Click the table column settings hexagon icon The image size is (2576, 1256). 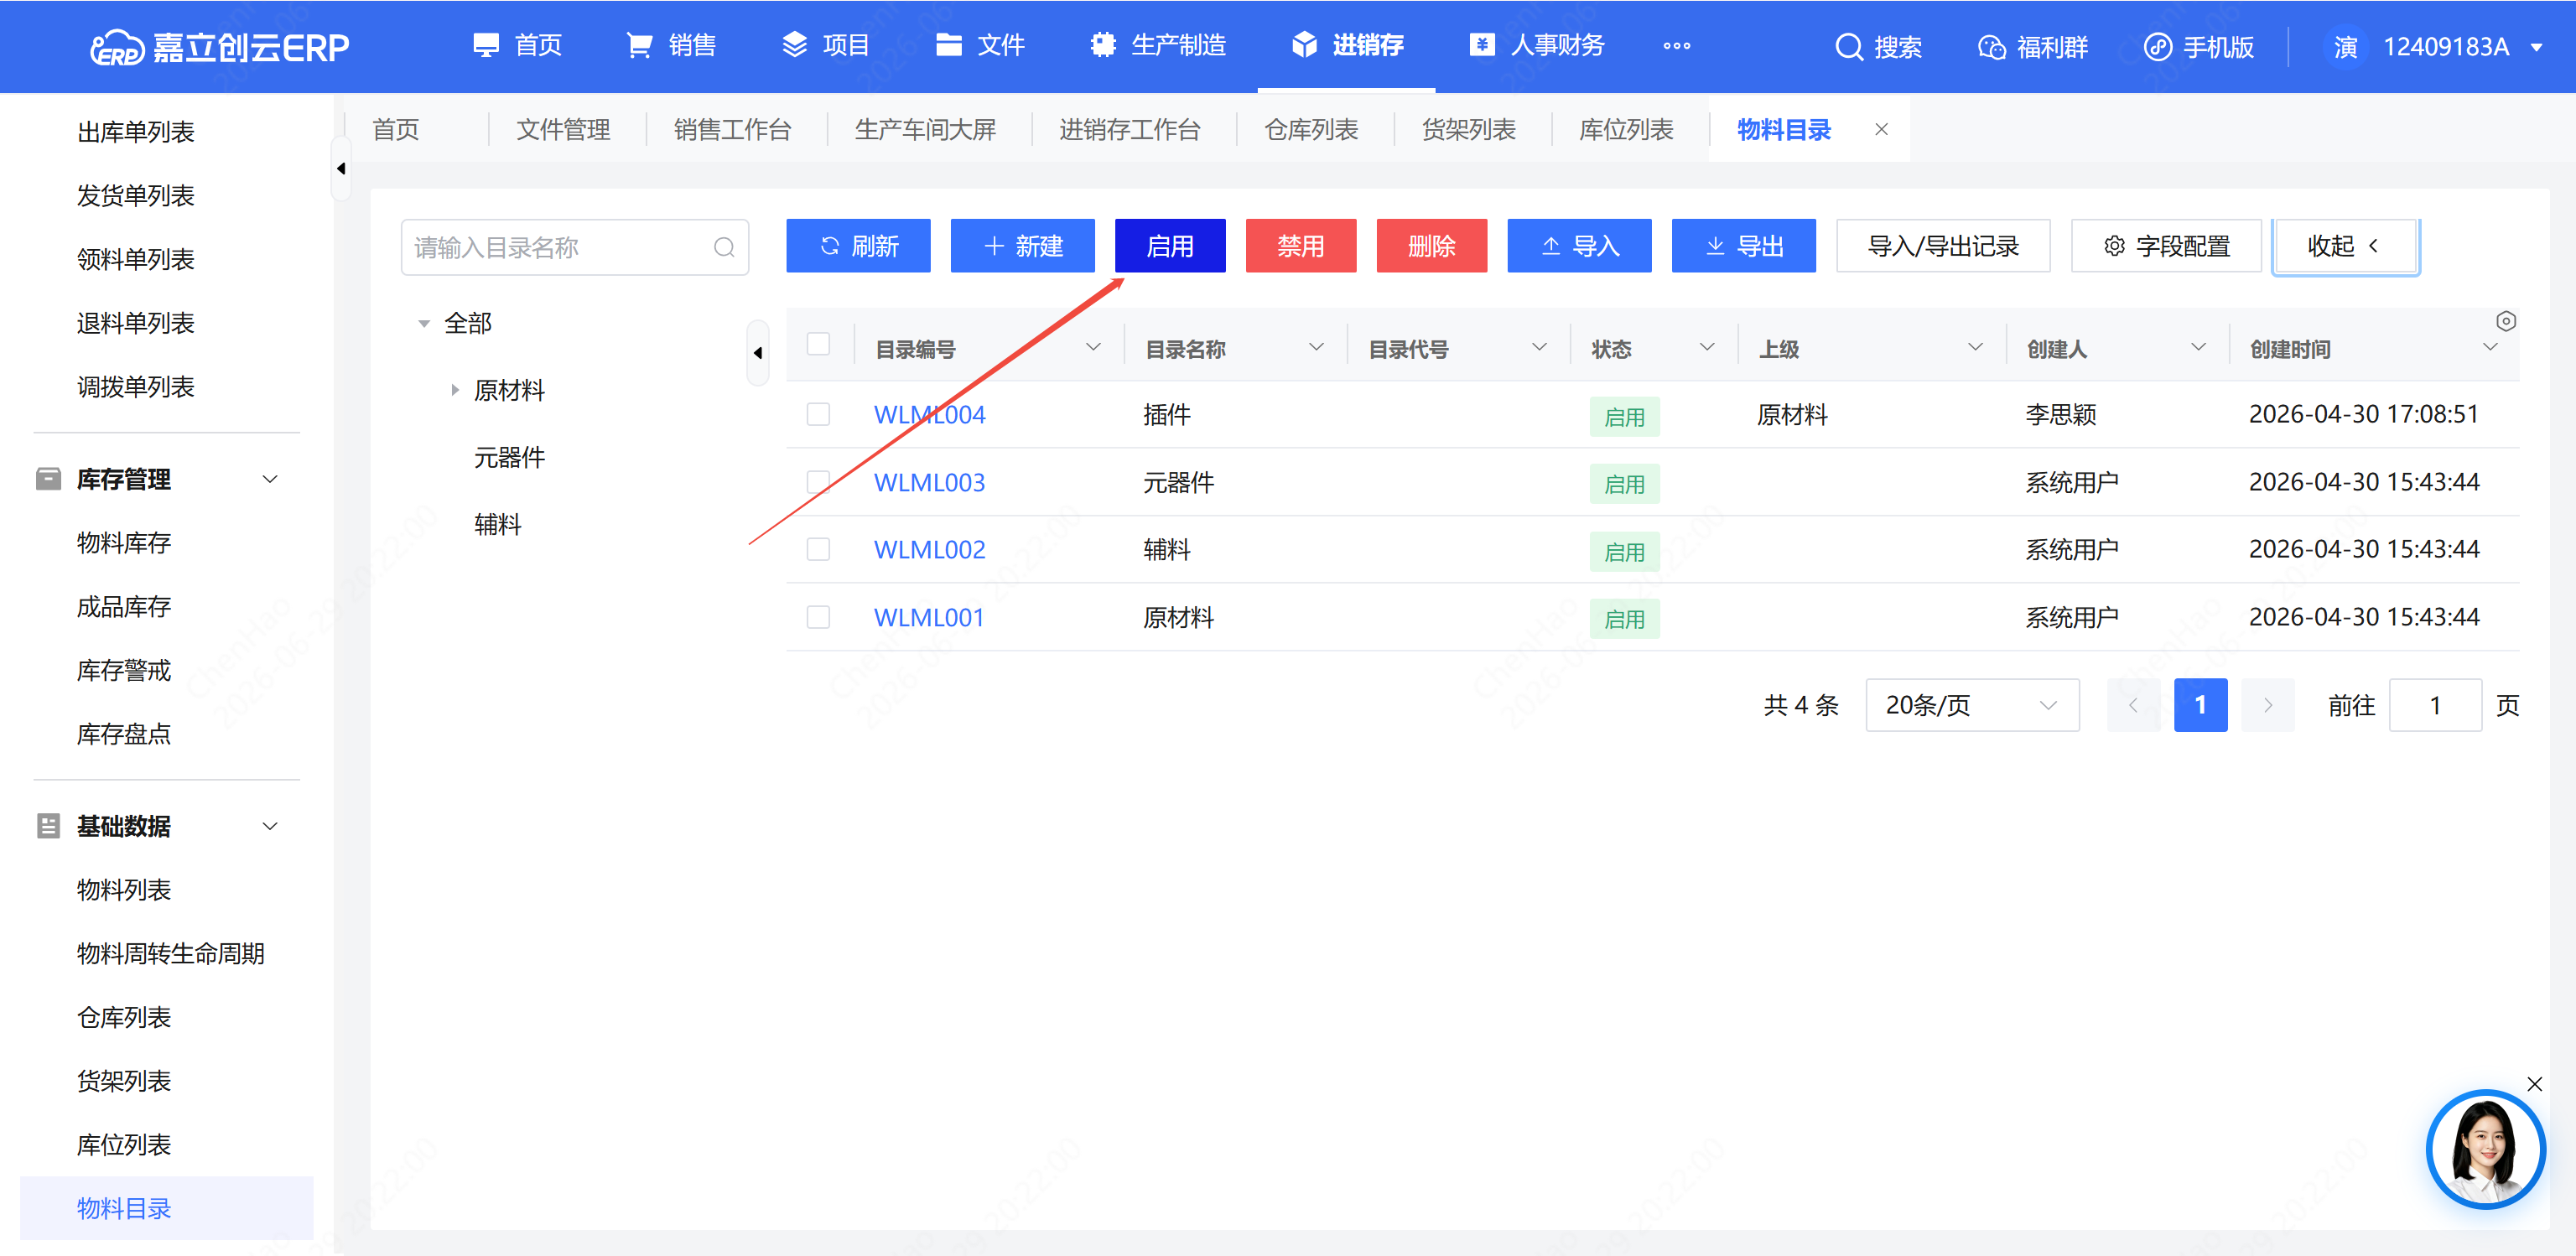point(2505,321)
